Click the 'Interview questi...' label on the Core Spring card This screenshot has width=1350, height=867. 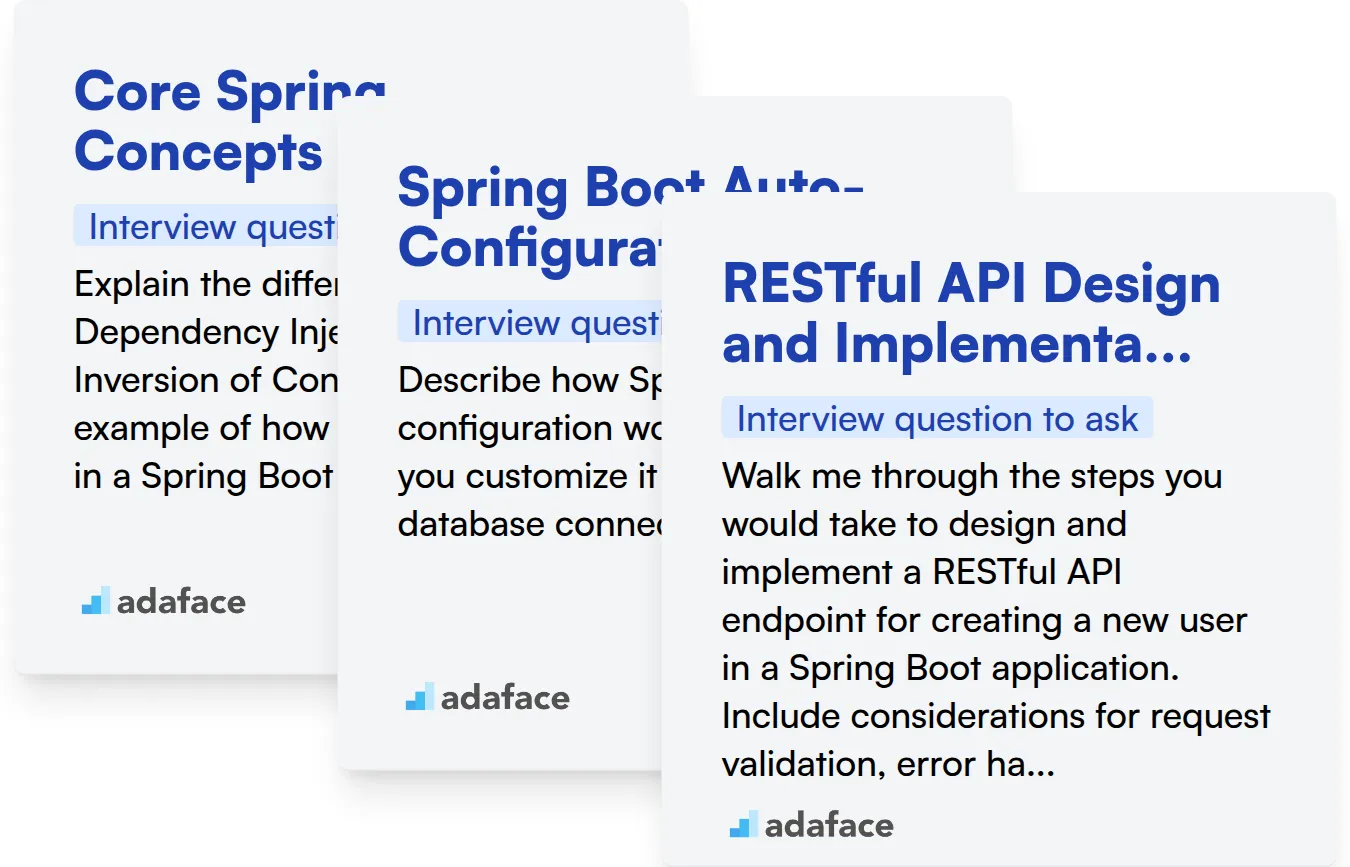tap(205, 226)
